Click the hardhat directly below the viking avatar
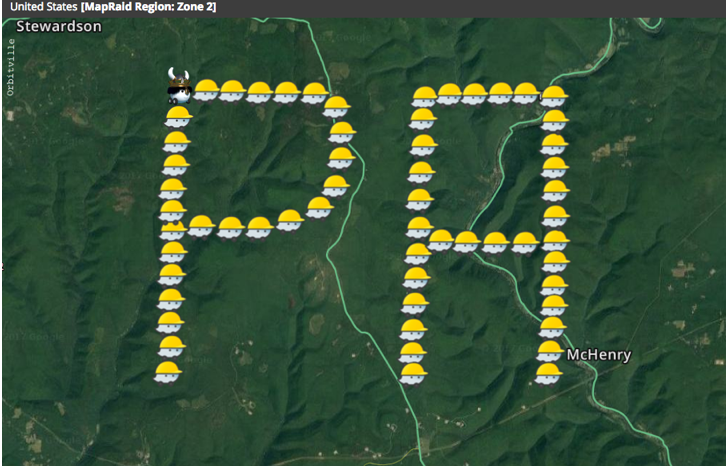Image resolution: width=726 pixels, height=466 pixels. tap(177, 117)
